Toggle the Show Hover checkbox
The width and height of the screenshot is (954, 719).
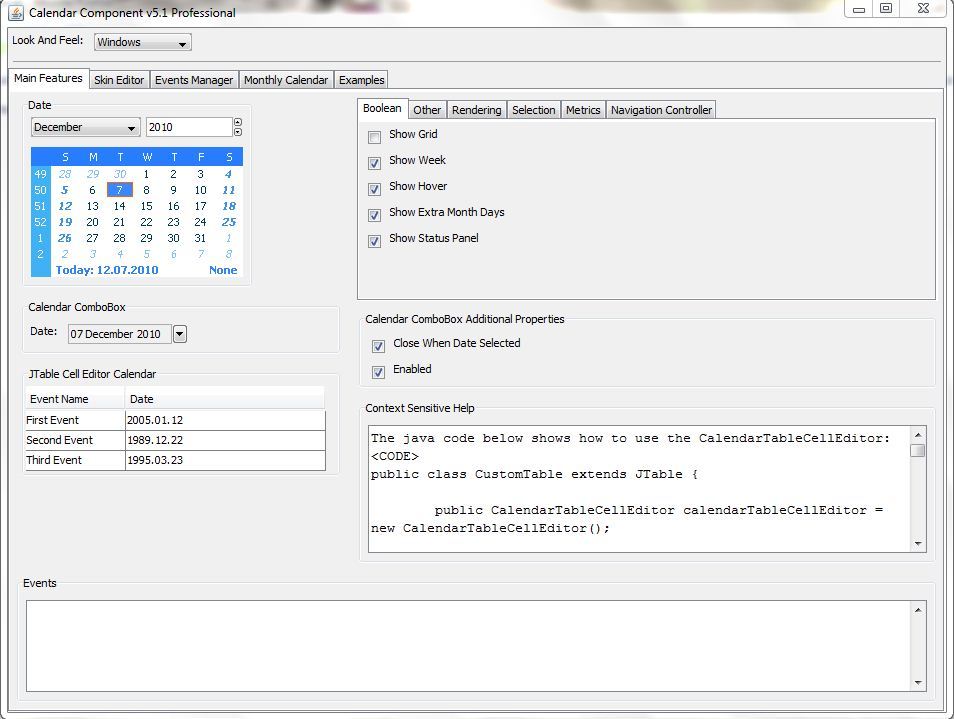[x=375, y=189]
